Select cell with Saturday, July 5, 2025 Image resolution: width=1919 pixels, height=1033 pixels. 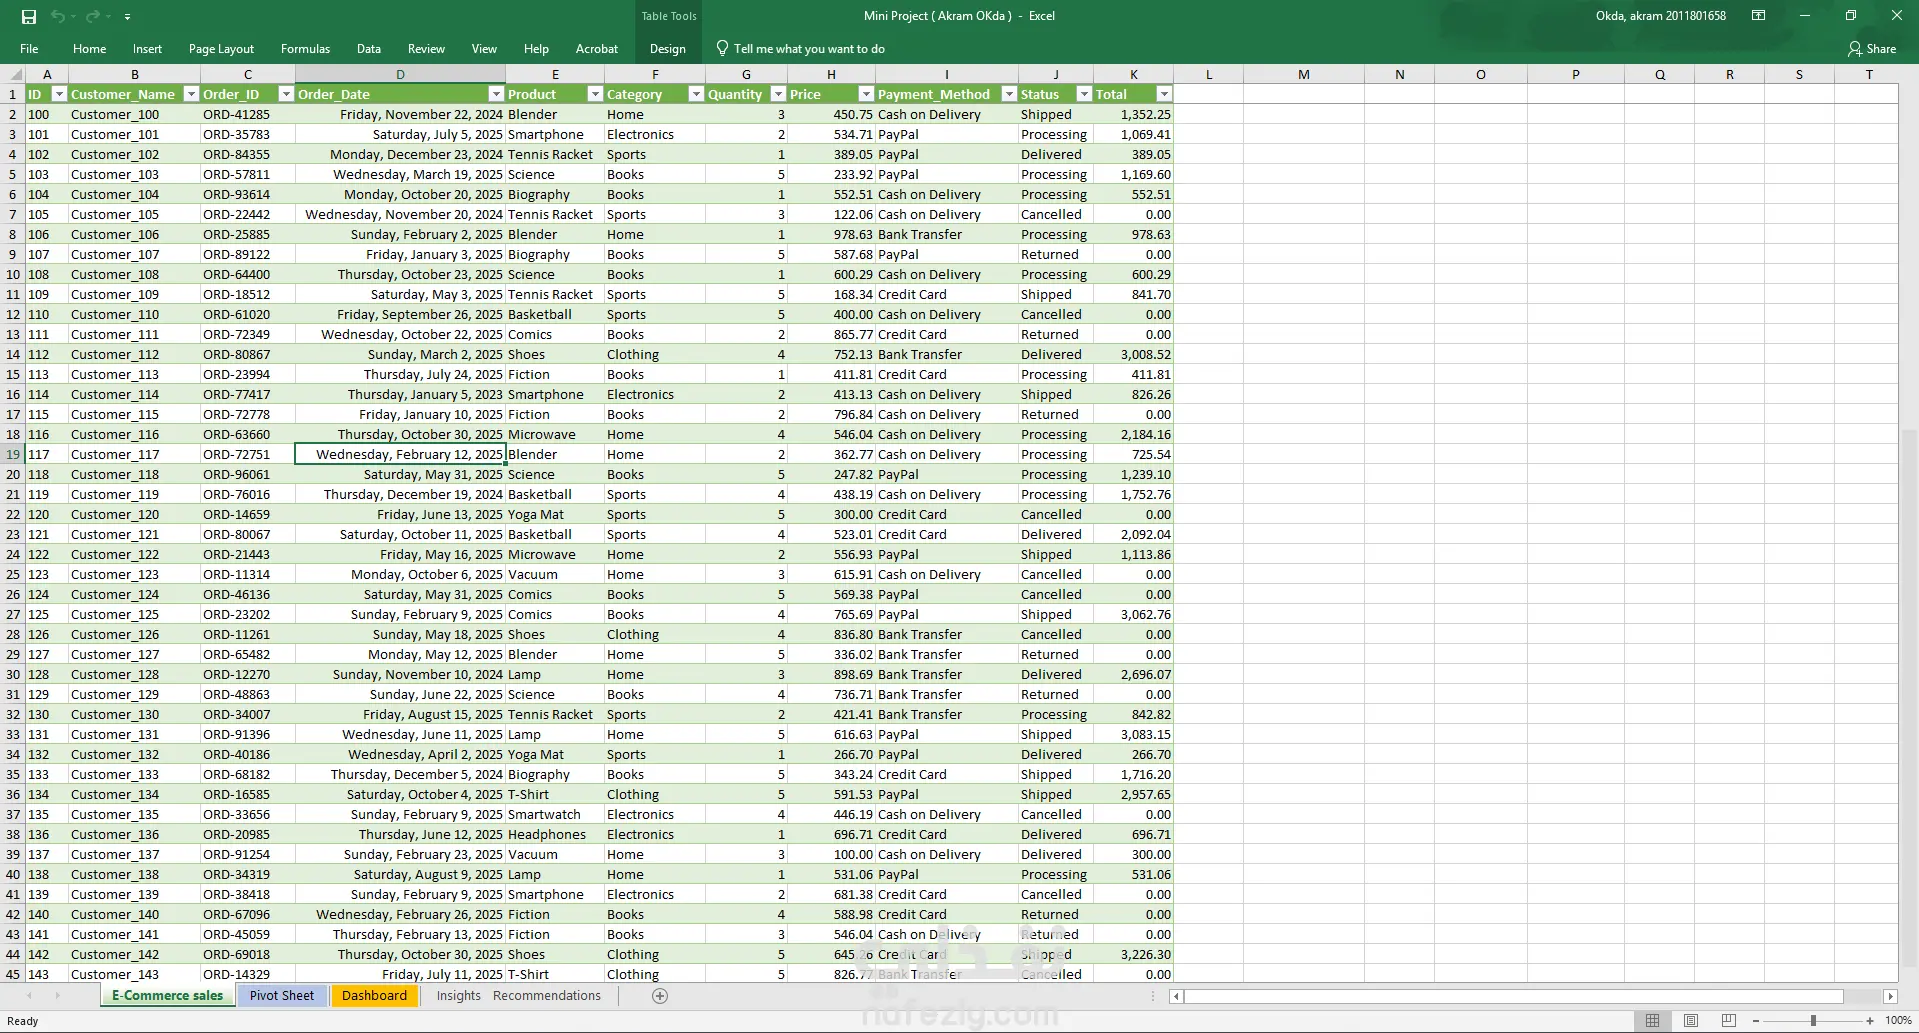pos(400,134)
